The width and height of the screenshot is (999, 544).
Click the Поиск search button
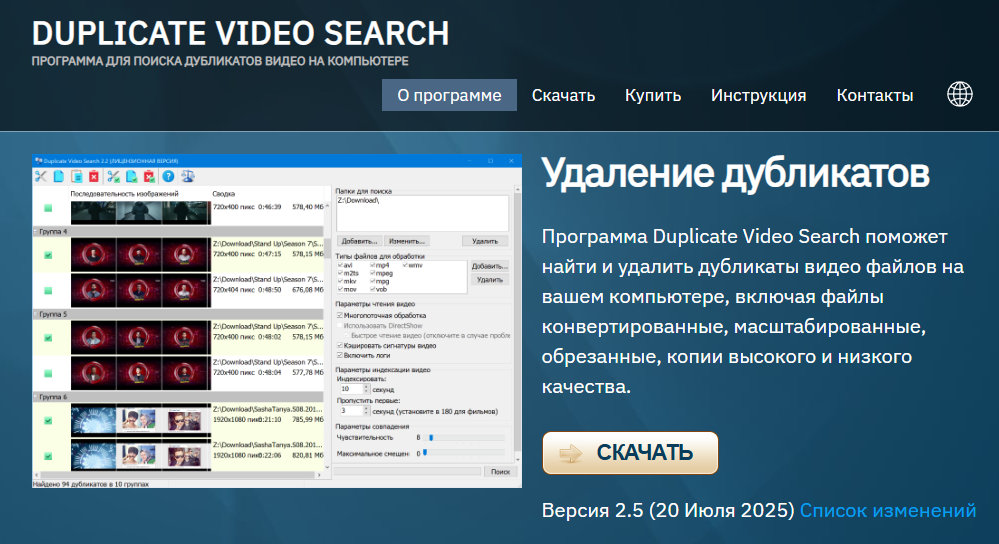501,471
